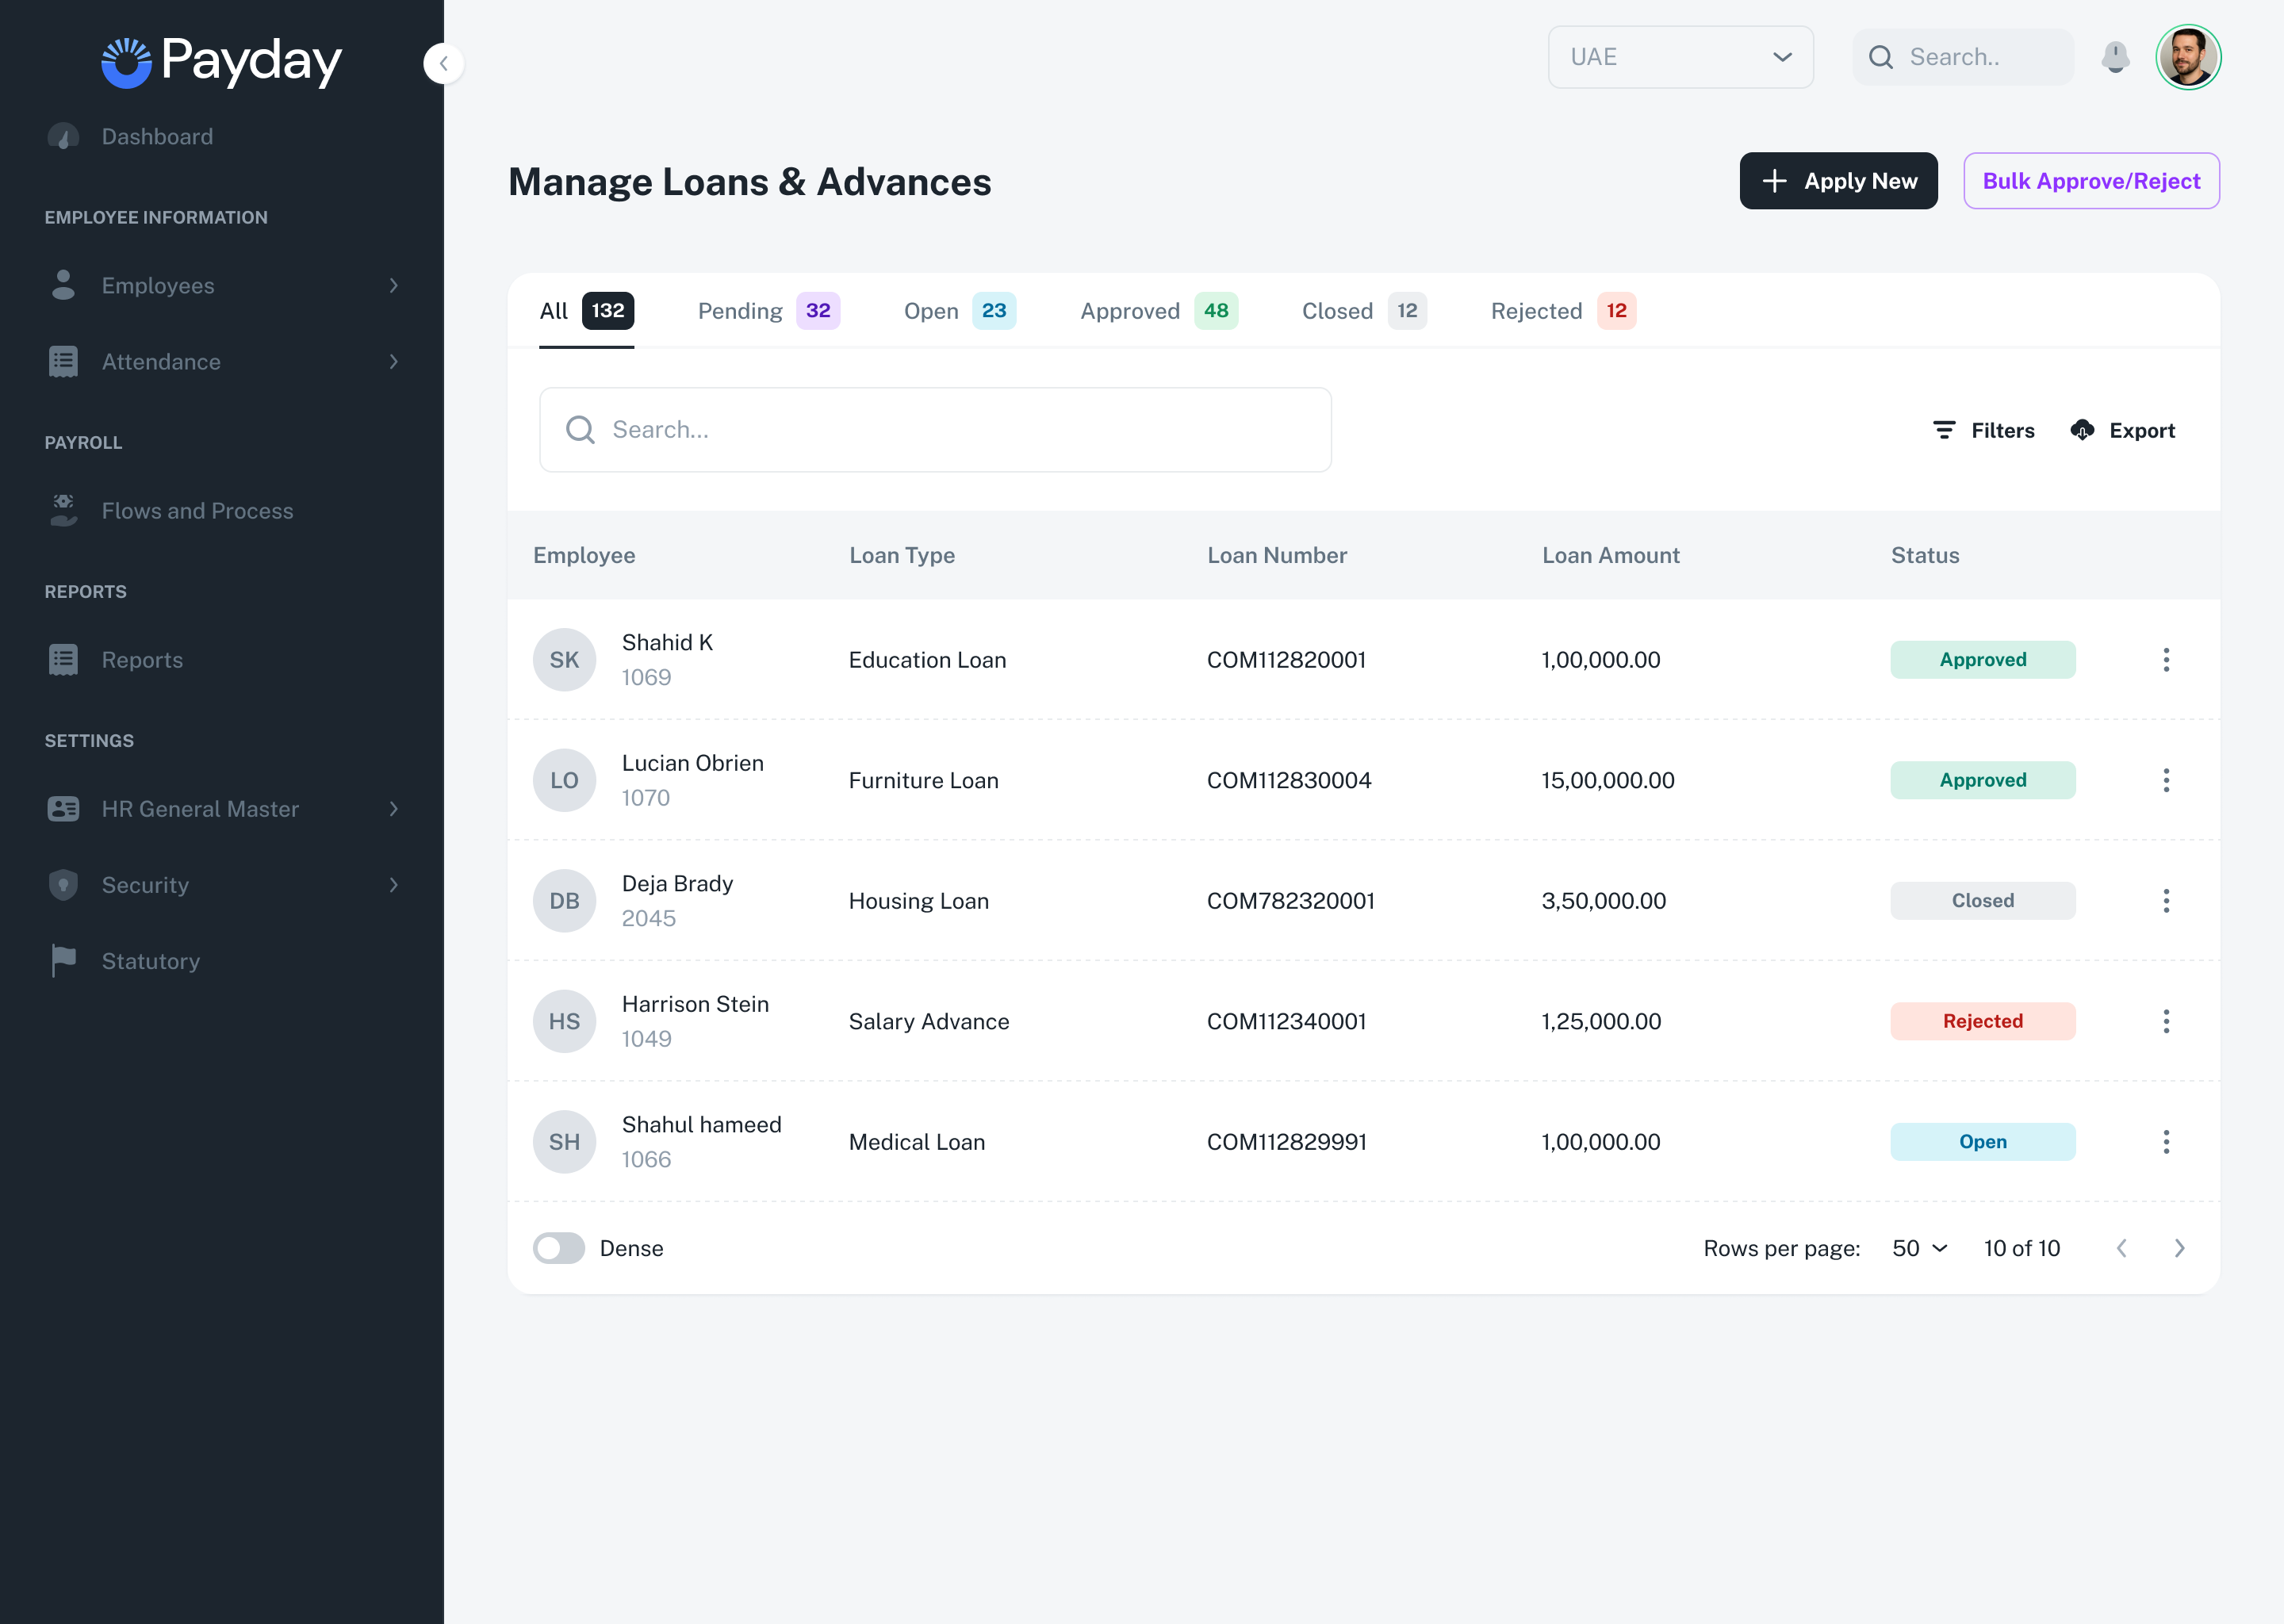Toggle the Dense switch
Screen dimensions: 2284x1624
[x=558, y=1248]
